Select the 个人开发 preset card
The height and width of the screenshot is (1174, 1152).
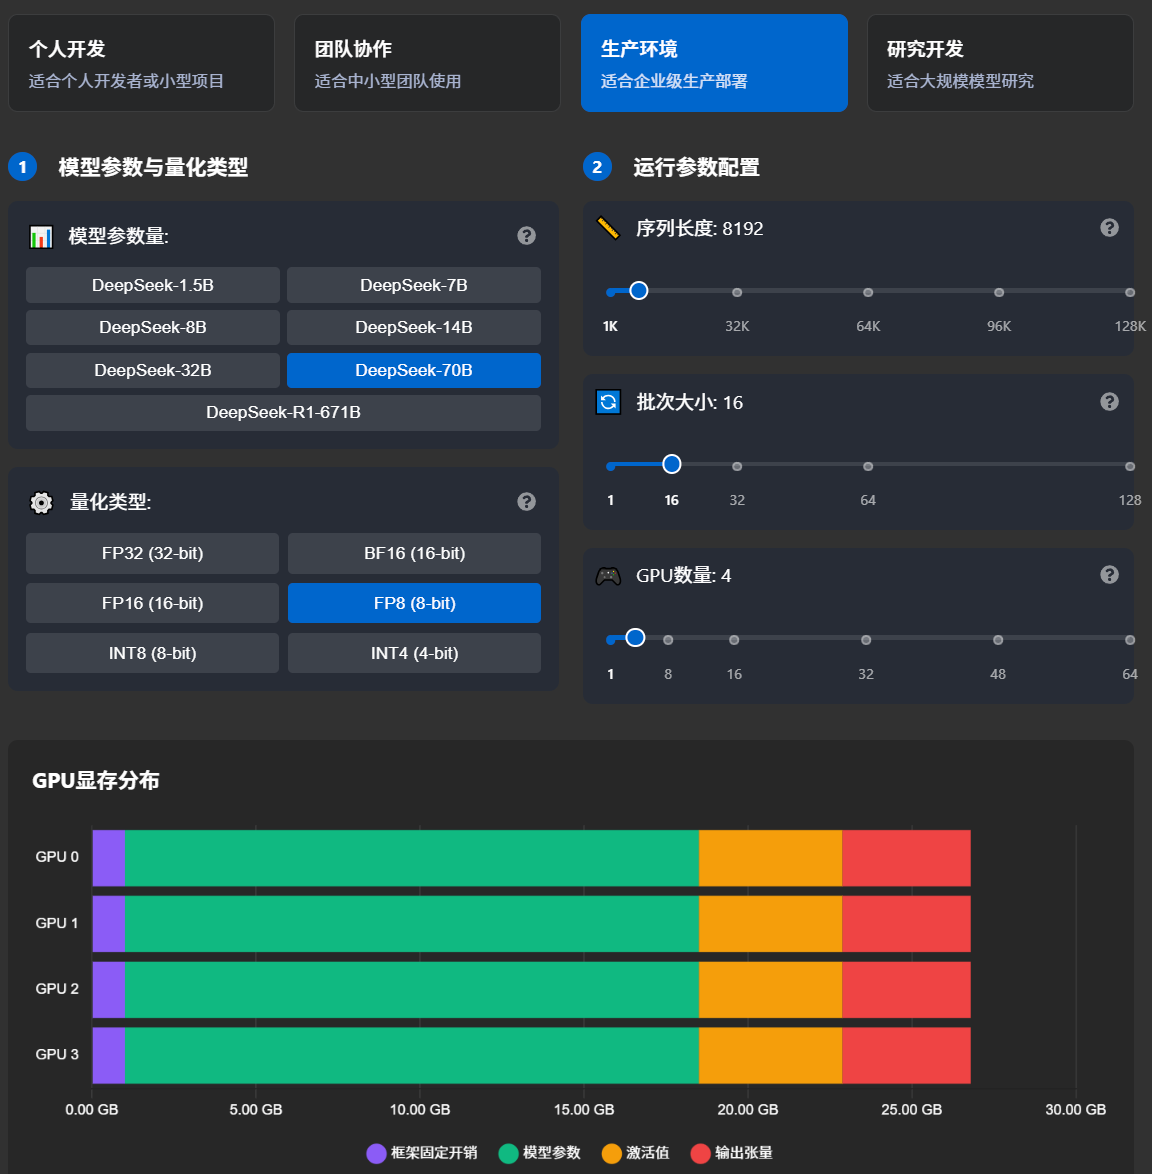coord(141,63)
